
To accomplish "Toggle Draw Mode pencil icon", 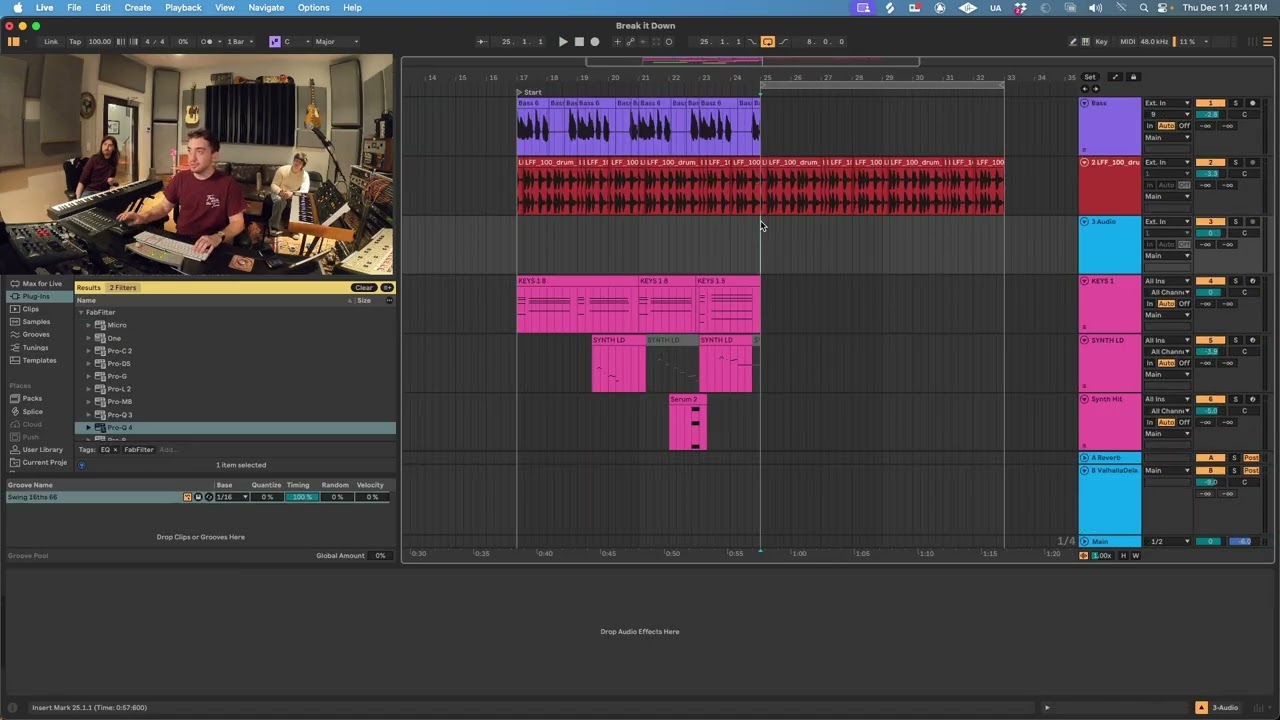I will click(1073, 42).
